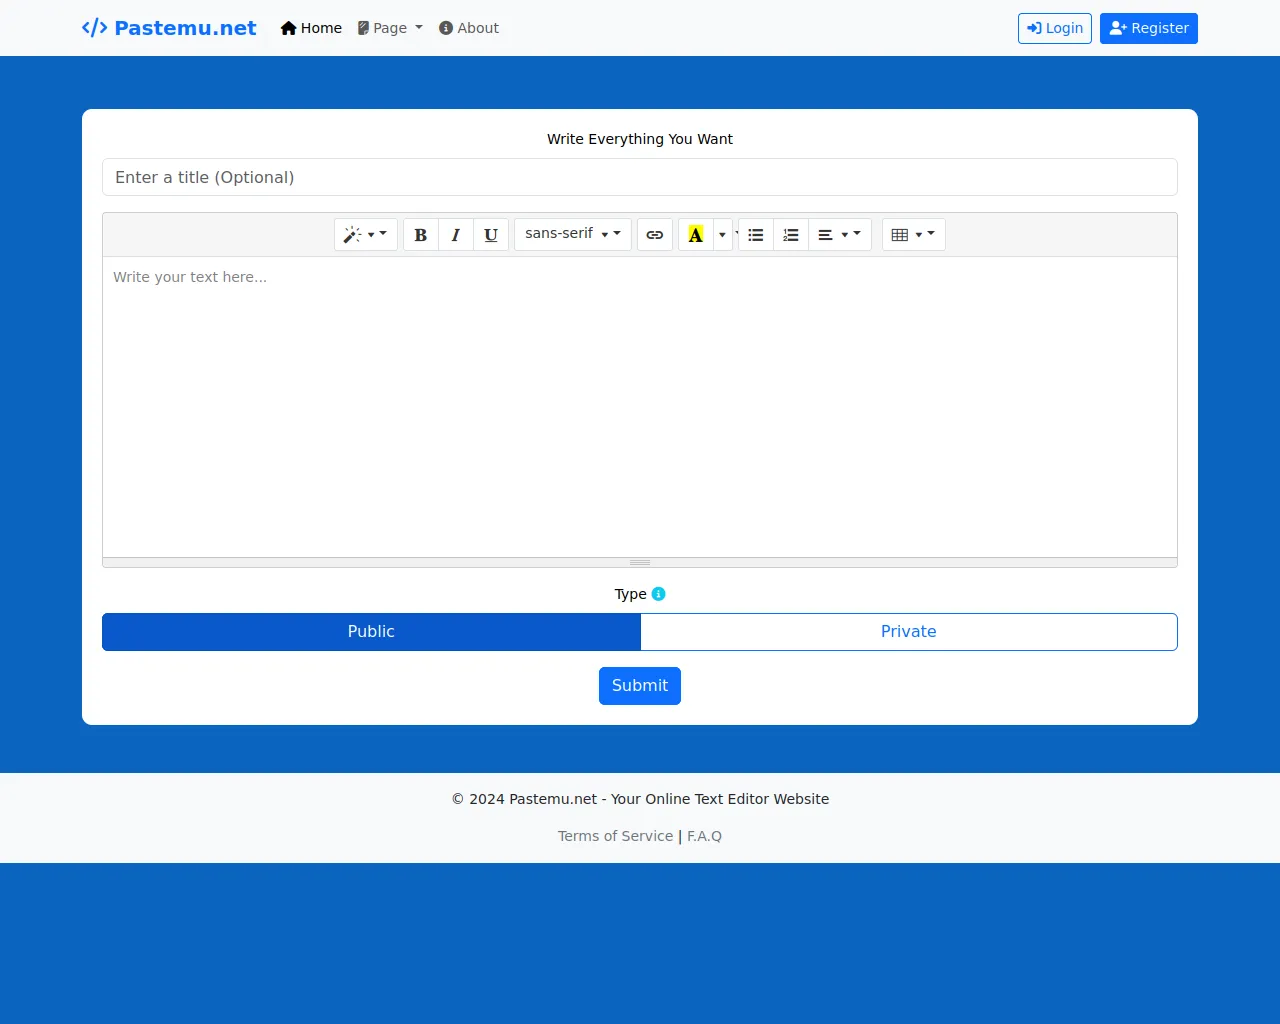Open the magic wand style dropdown

[365, 235]
